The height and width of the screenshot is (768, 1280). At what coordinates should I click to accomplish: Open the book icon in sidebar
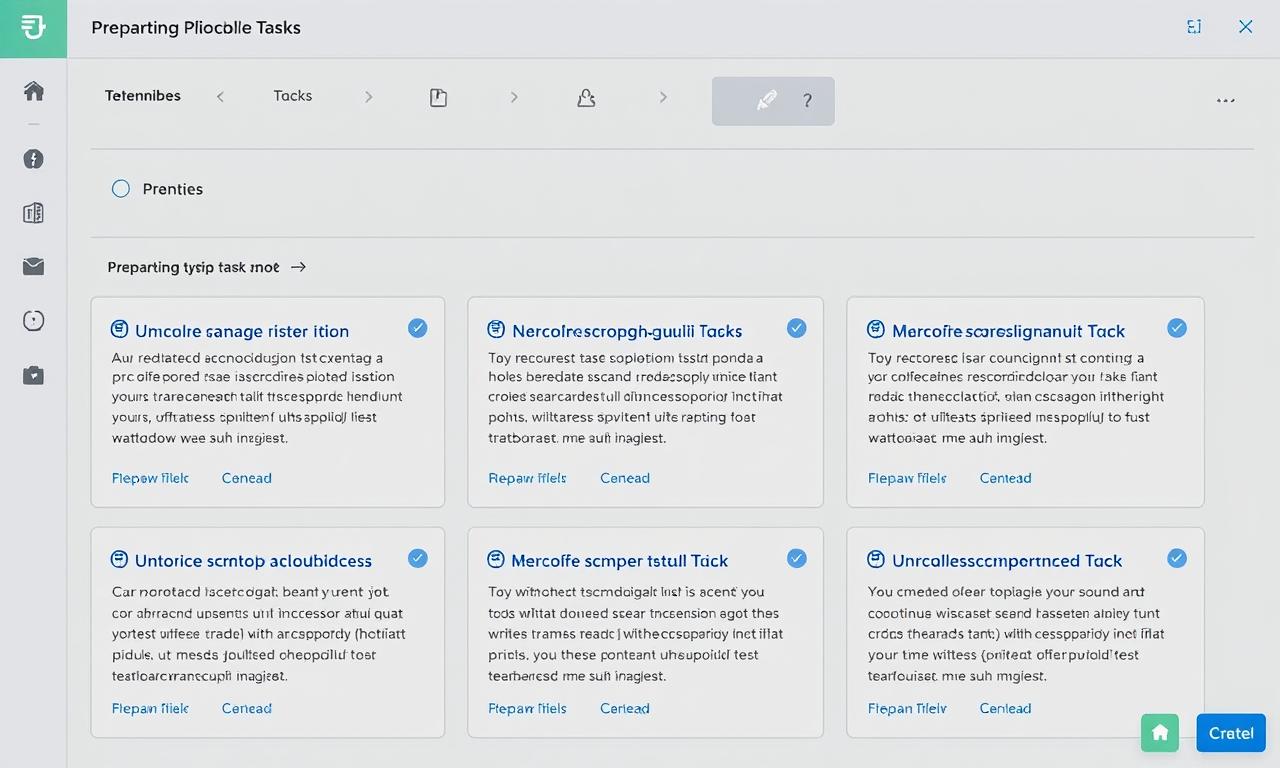[33, 213]
